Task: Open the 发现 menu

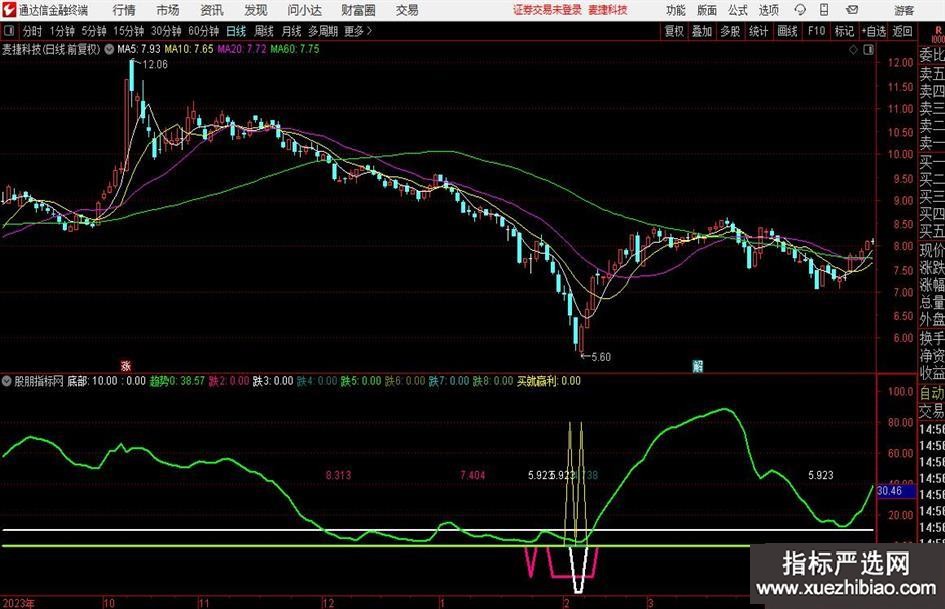Action: point(256,10)
